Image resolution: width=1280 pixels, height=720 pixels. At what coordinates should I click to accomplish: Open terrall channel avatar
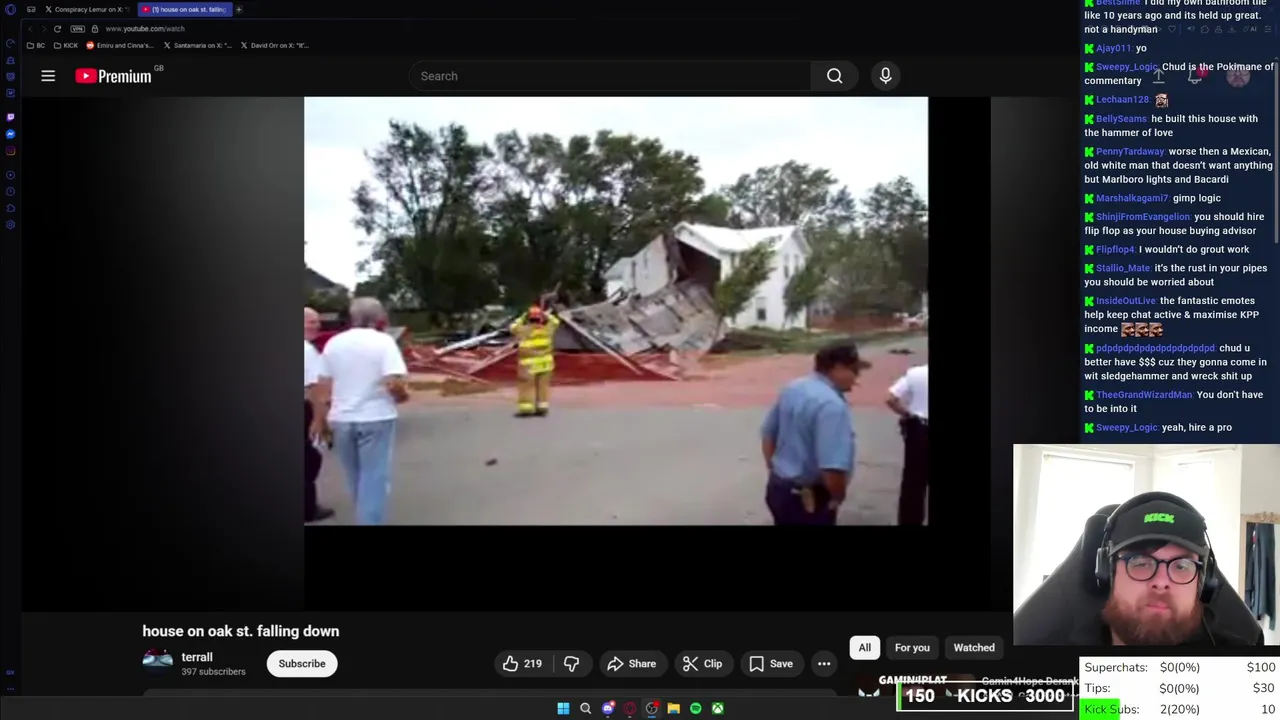click(x=157, y=659)
